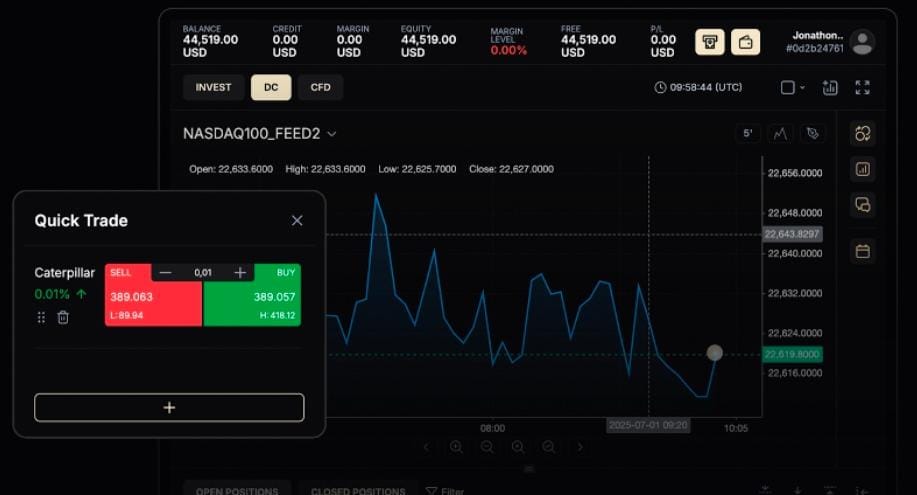Open the wallet icon
This screenshot has height=495, width=917.
click(x=745, y=42)
